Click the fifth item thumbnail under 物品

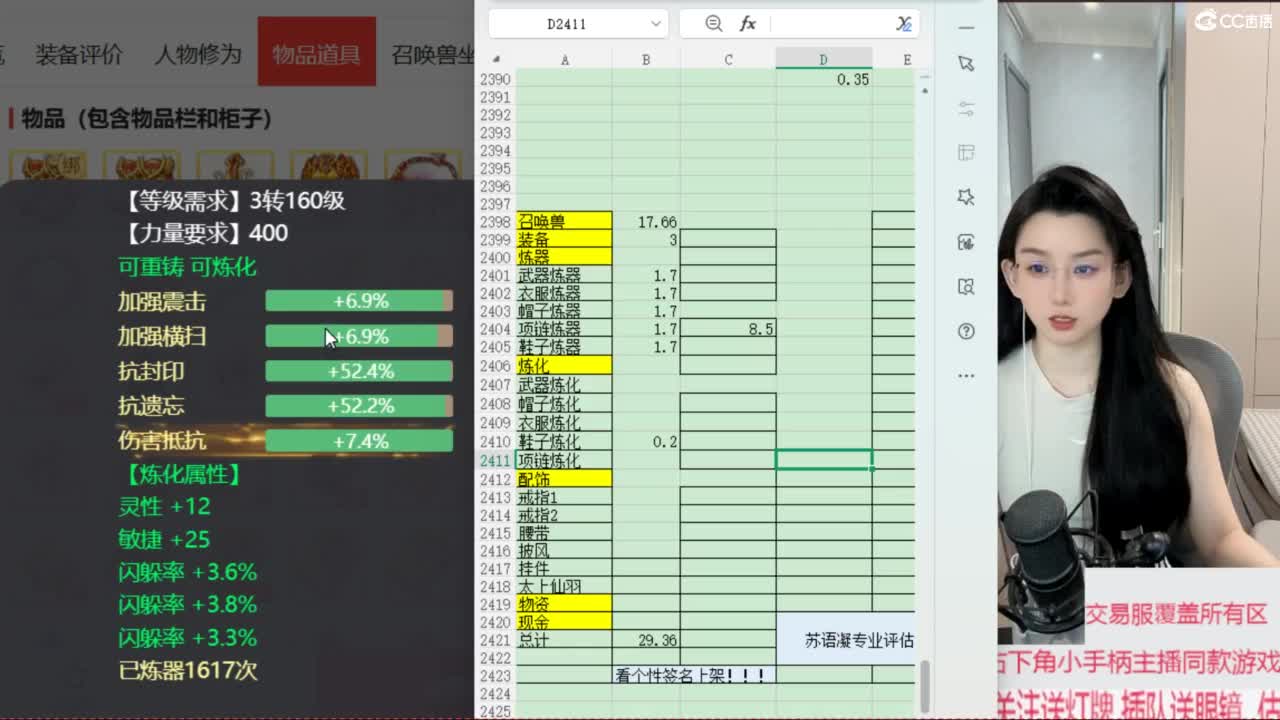(423, 165)
